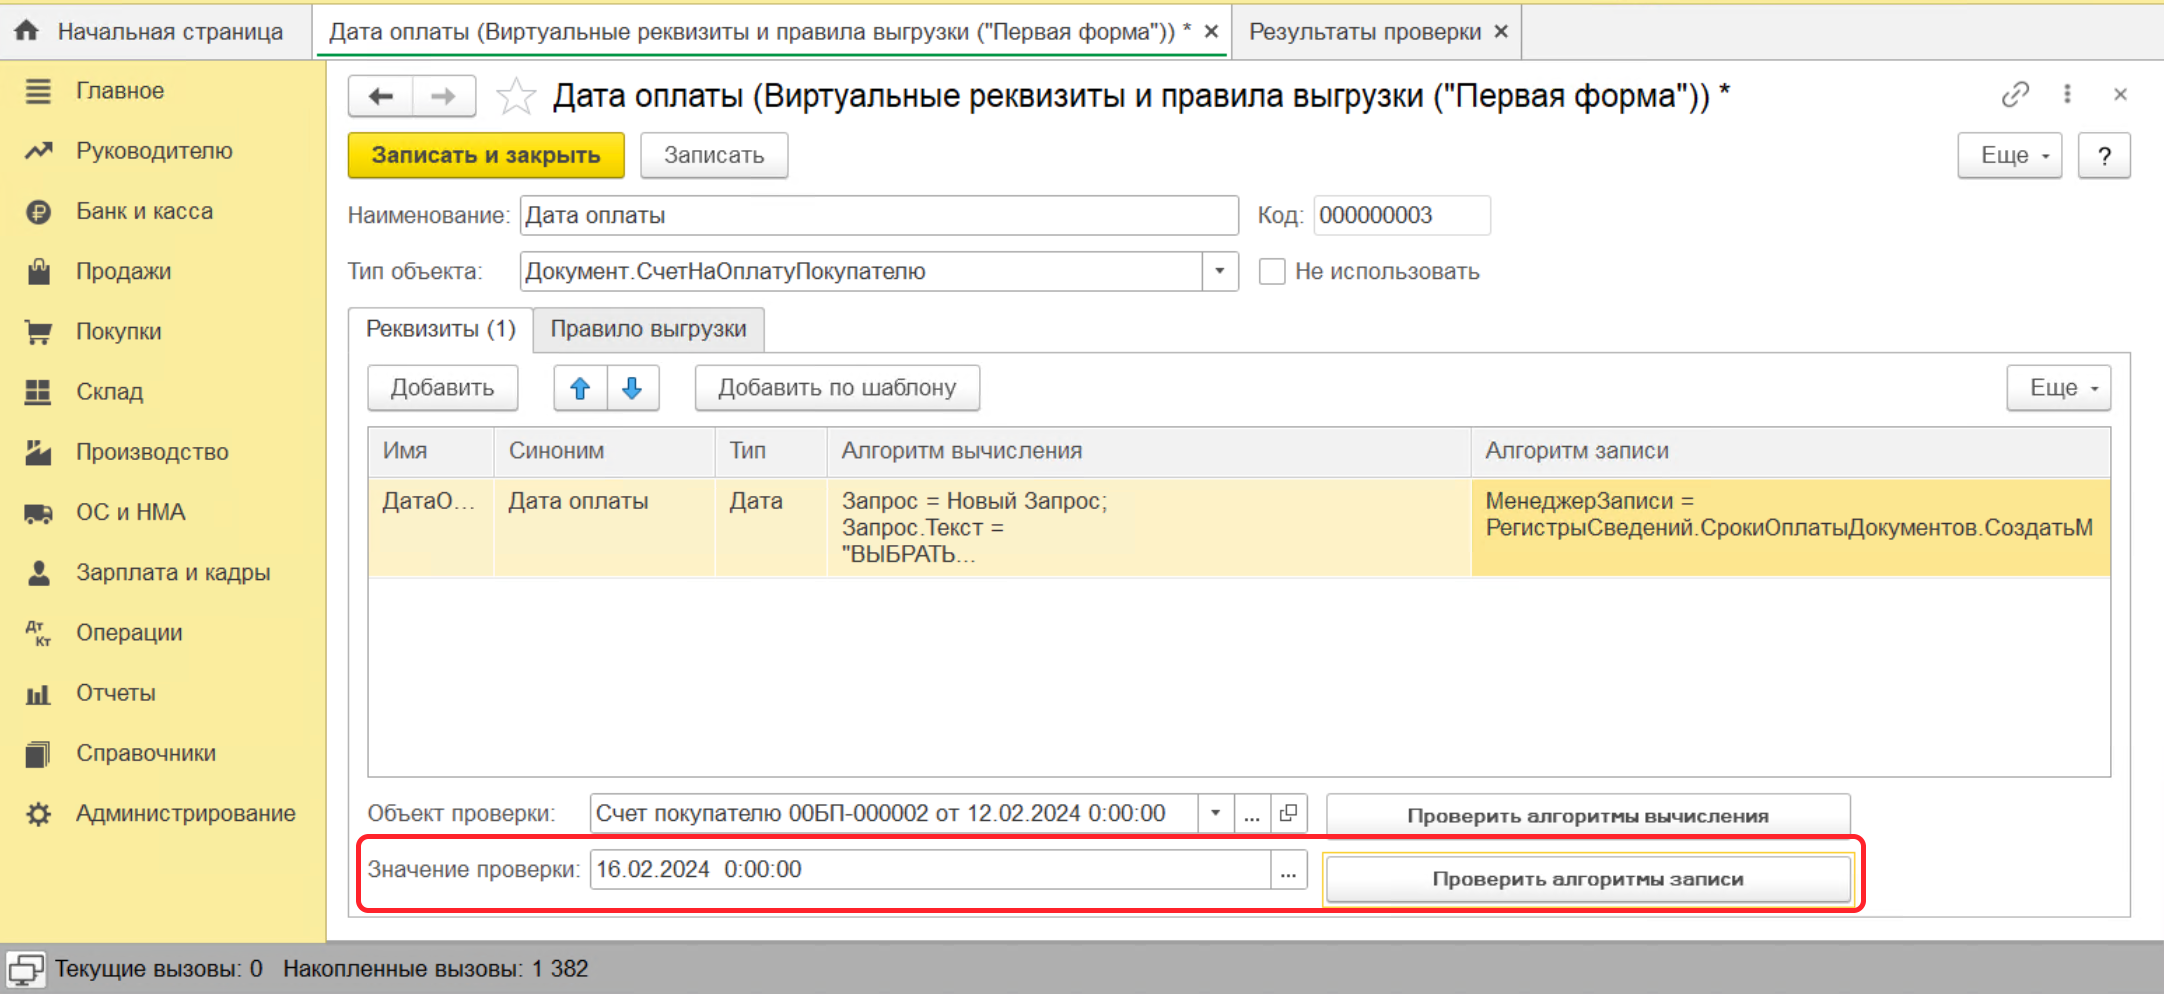Image resolution: width=2164 pixels, height=994 pixels.
Task: Go to the Начальная страница home tab
Action: [x=150, y=32]
